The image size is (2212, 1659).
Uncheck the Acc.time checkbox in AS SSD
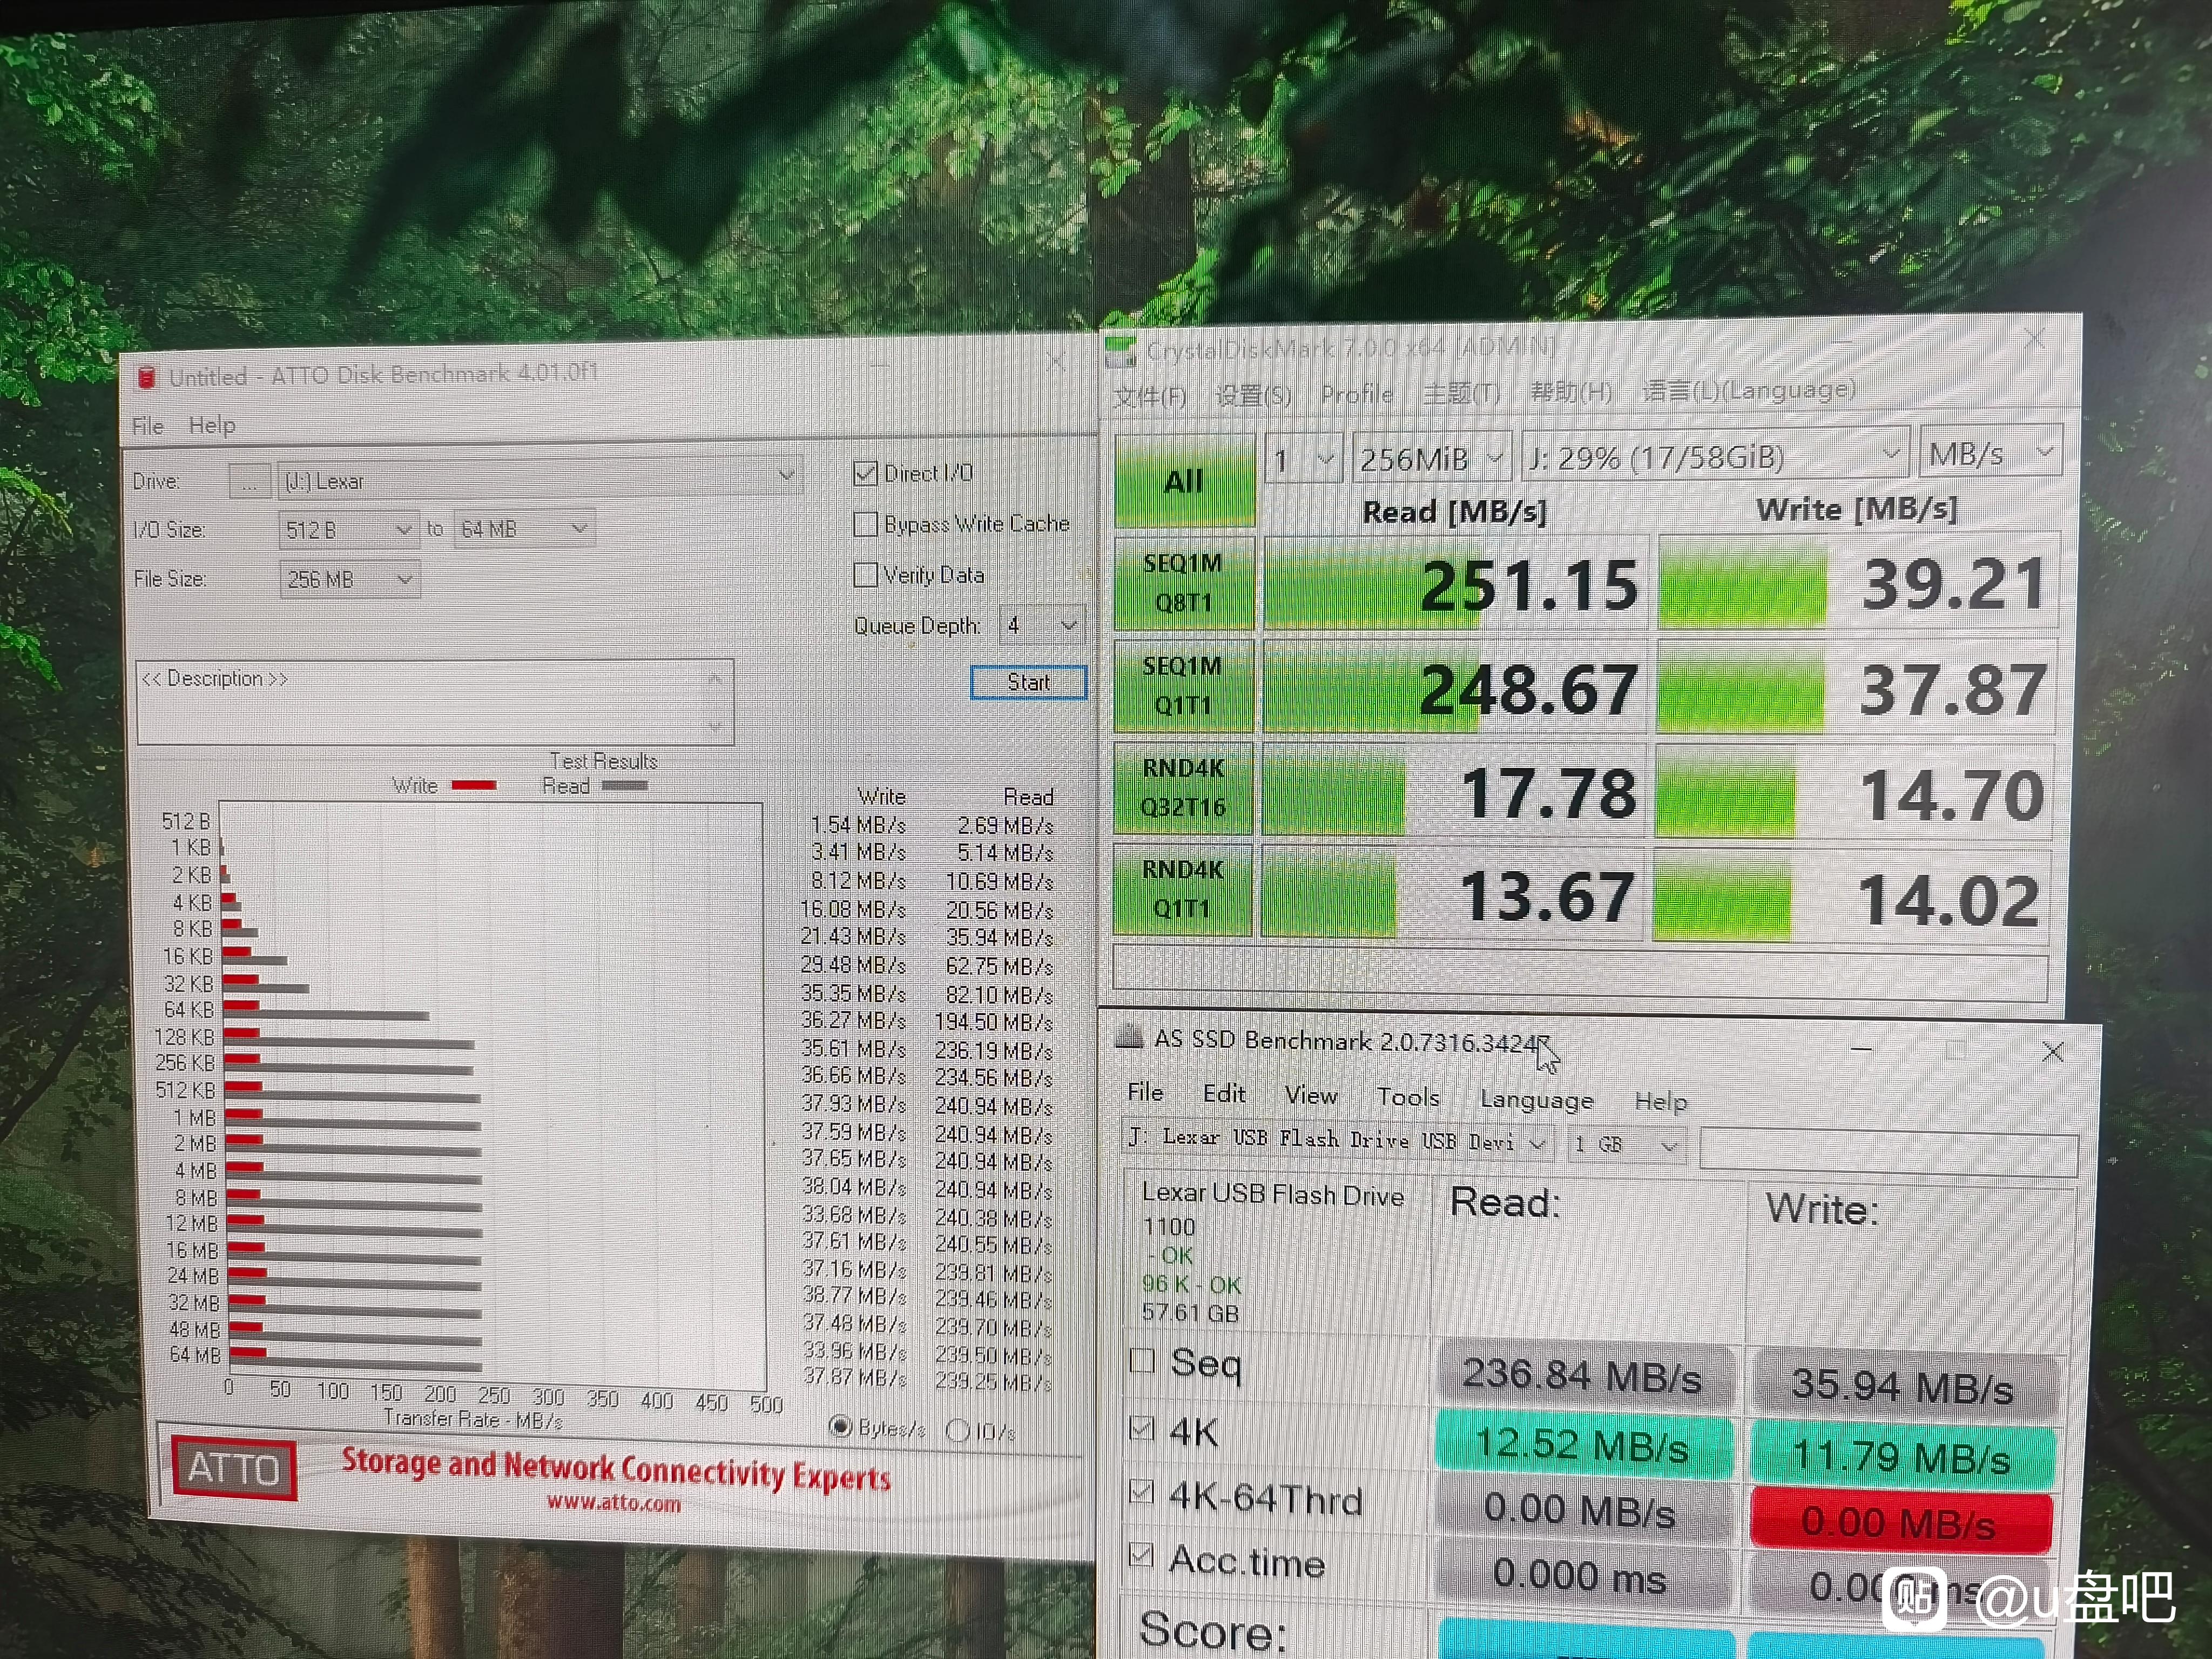click(x=1140, y=1555)
